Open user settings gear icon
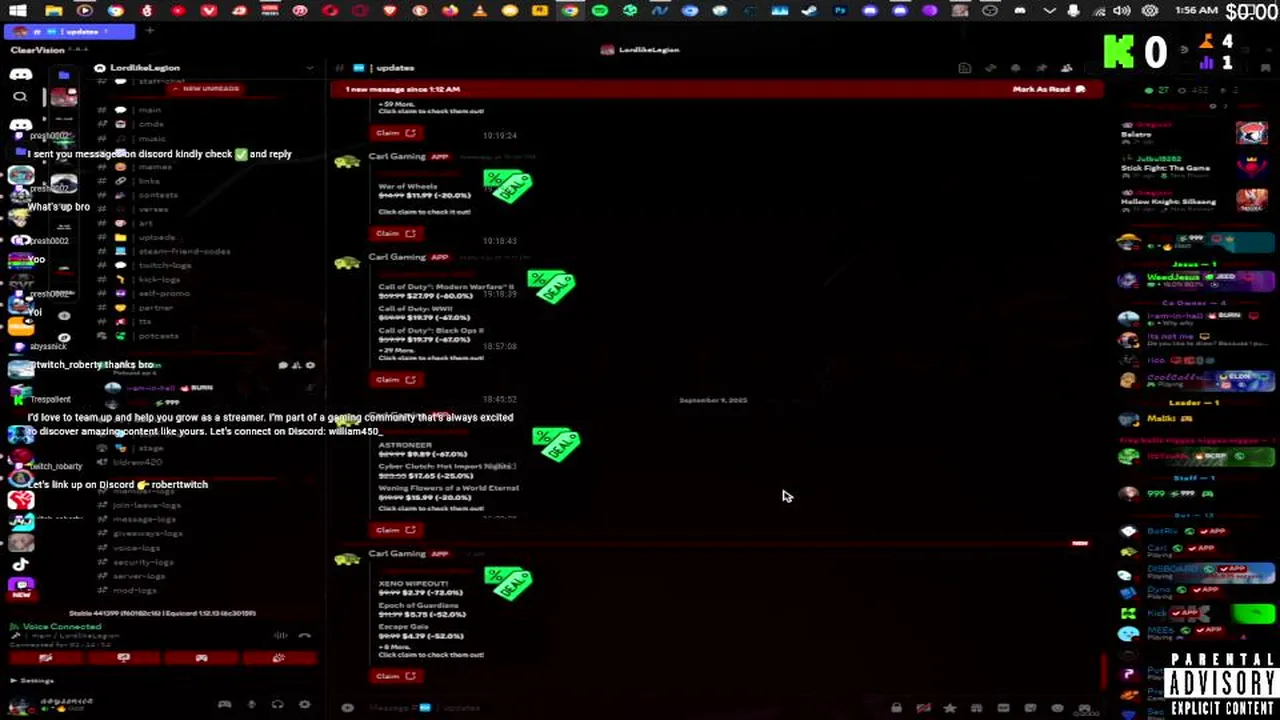The image size is (1280, 720). pos(304,705)
